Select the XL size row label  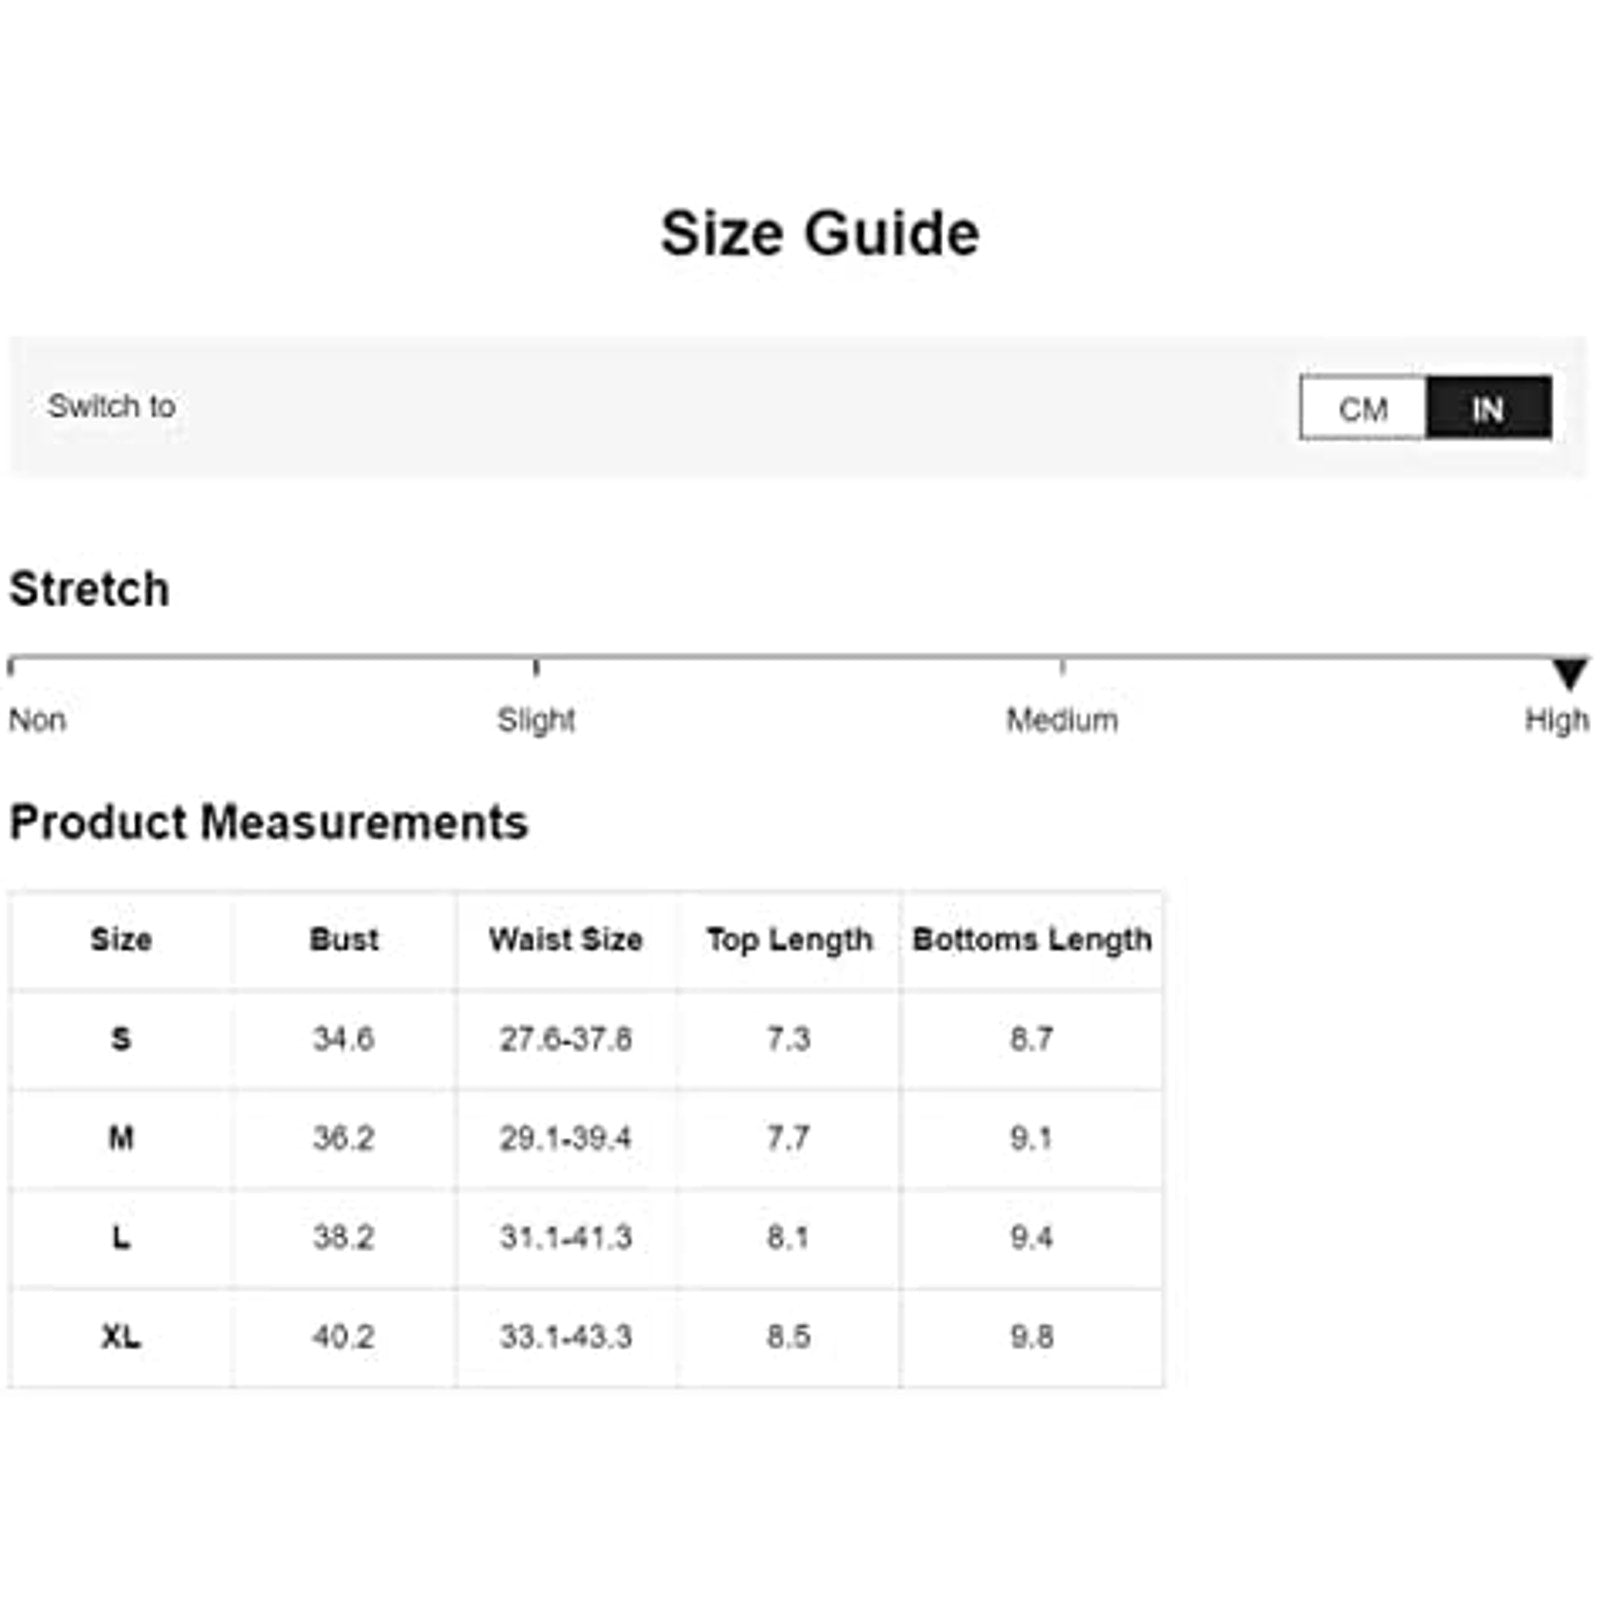121,1337
